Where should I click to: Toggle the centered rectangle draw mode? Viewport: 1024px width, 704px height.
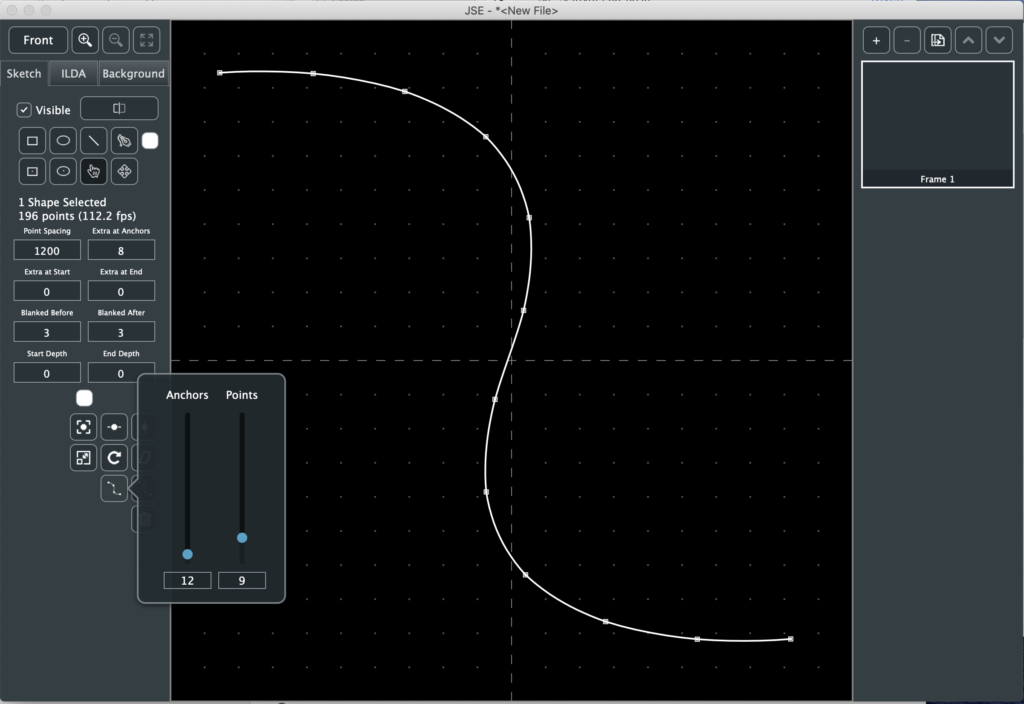(x=32, y=171)
